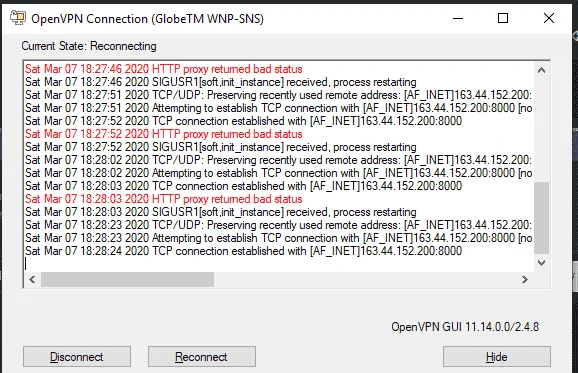Screen dimensions: 578x373
Task: Minimize the OpenVPN Connection window
Action: click(x=458, y=18)
